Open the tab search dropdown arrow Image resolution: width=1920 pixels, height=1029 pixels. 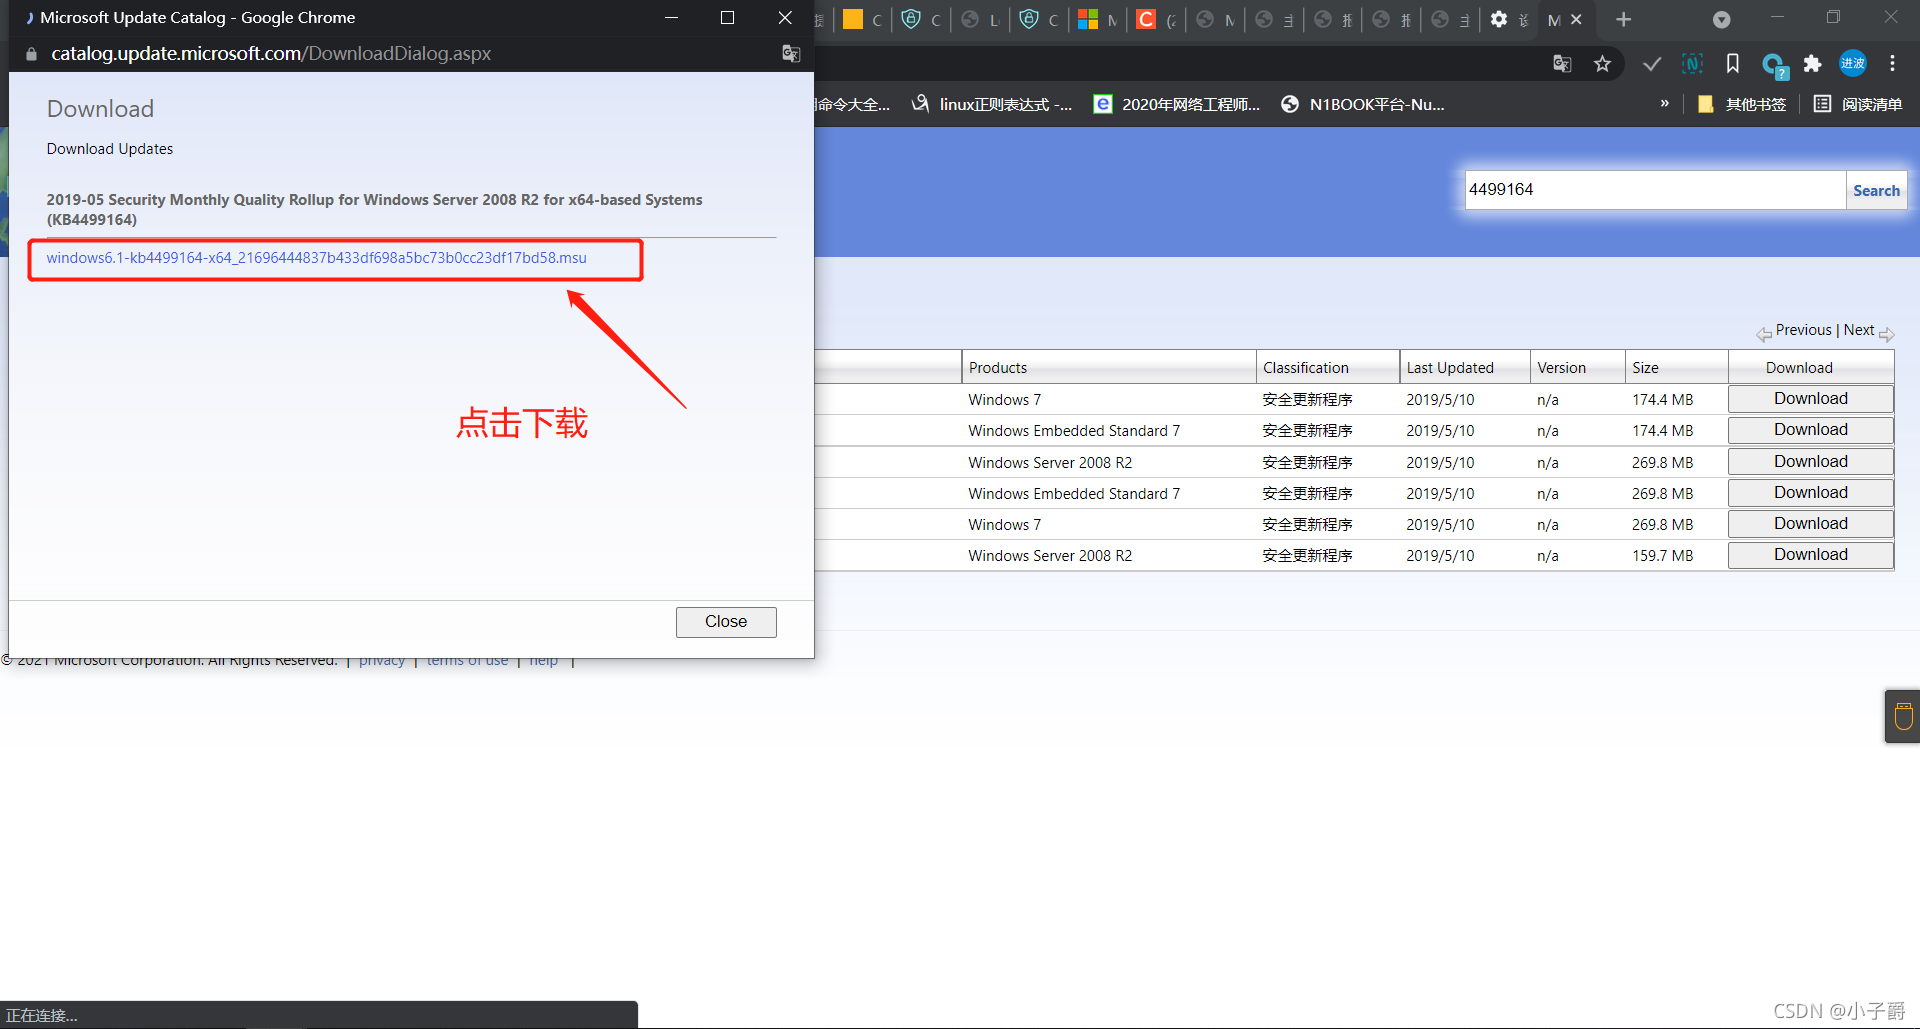point(1721,19)
